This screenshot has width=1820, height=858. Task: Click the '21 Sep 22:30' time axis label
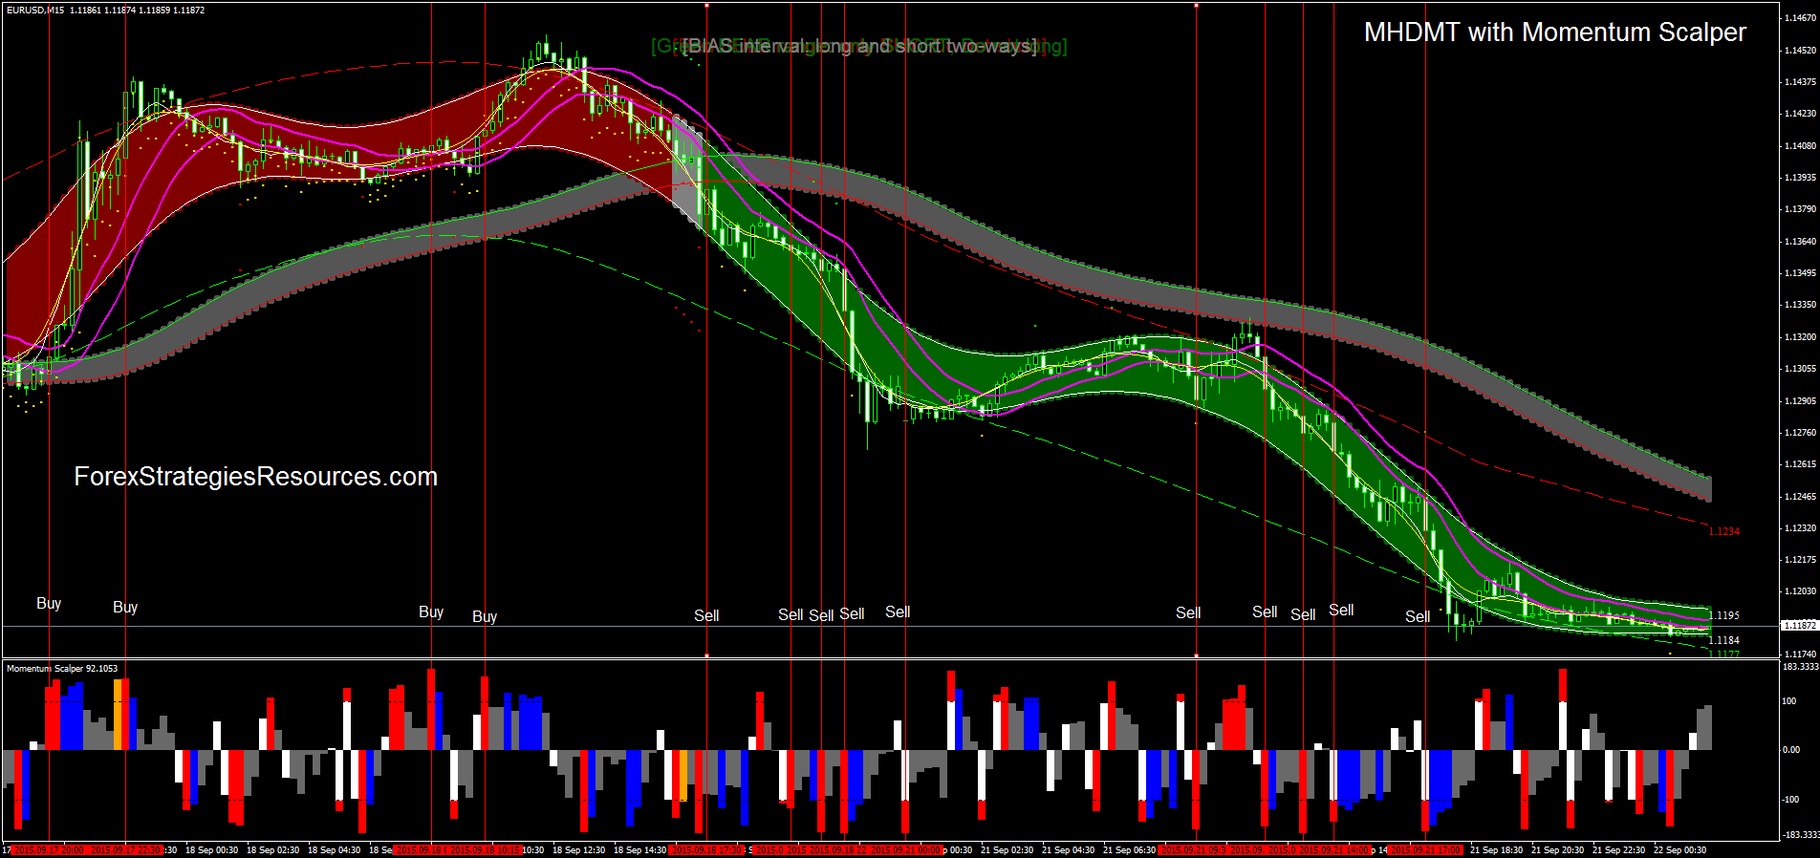(1618, 850)
